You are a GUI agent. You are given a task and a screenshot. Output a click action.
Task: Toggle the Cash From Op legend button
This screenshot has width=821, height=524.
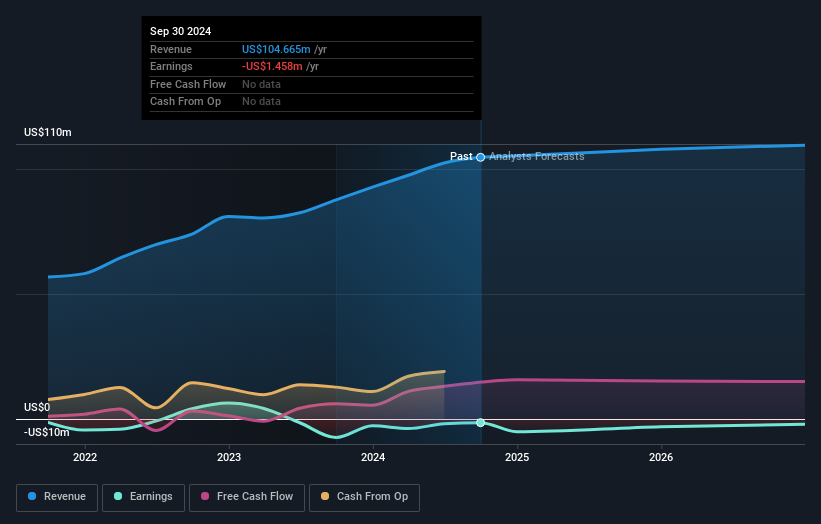tap(364, 497)
